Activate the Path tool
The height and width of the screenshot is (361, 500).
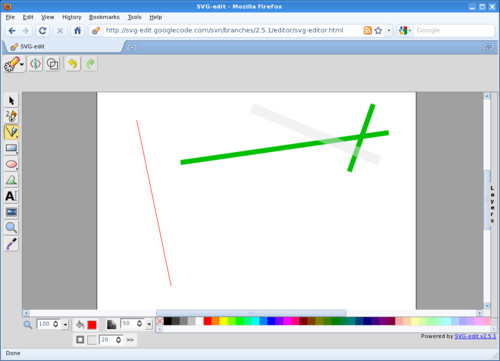(x=11, y=180)
